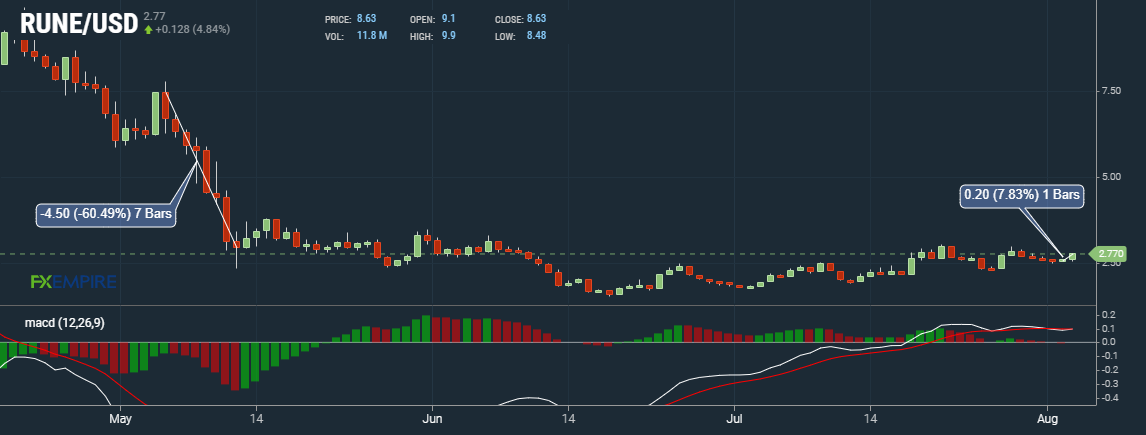The height and width of the screenshot is (435, 1146).
Task: Click the green up-arrow change indicator
Action: pyautogui.click(x=148, y=30)
